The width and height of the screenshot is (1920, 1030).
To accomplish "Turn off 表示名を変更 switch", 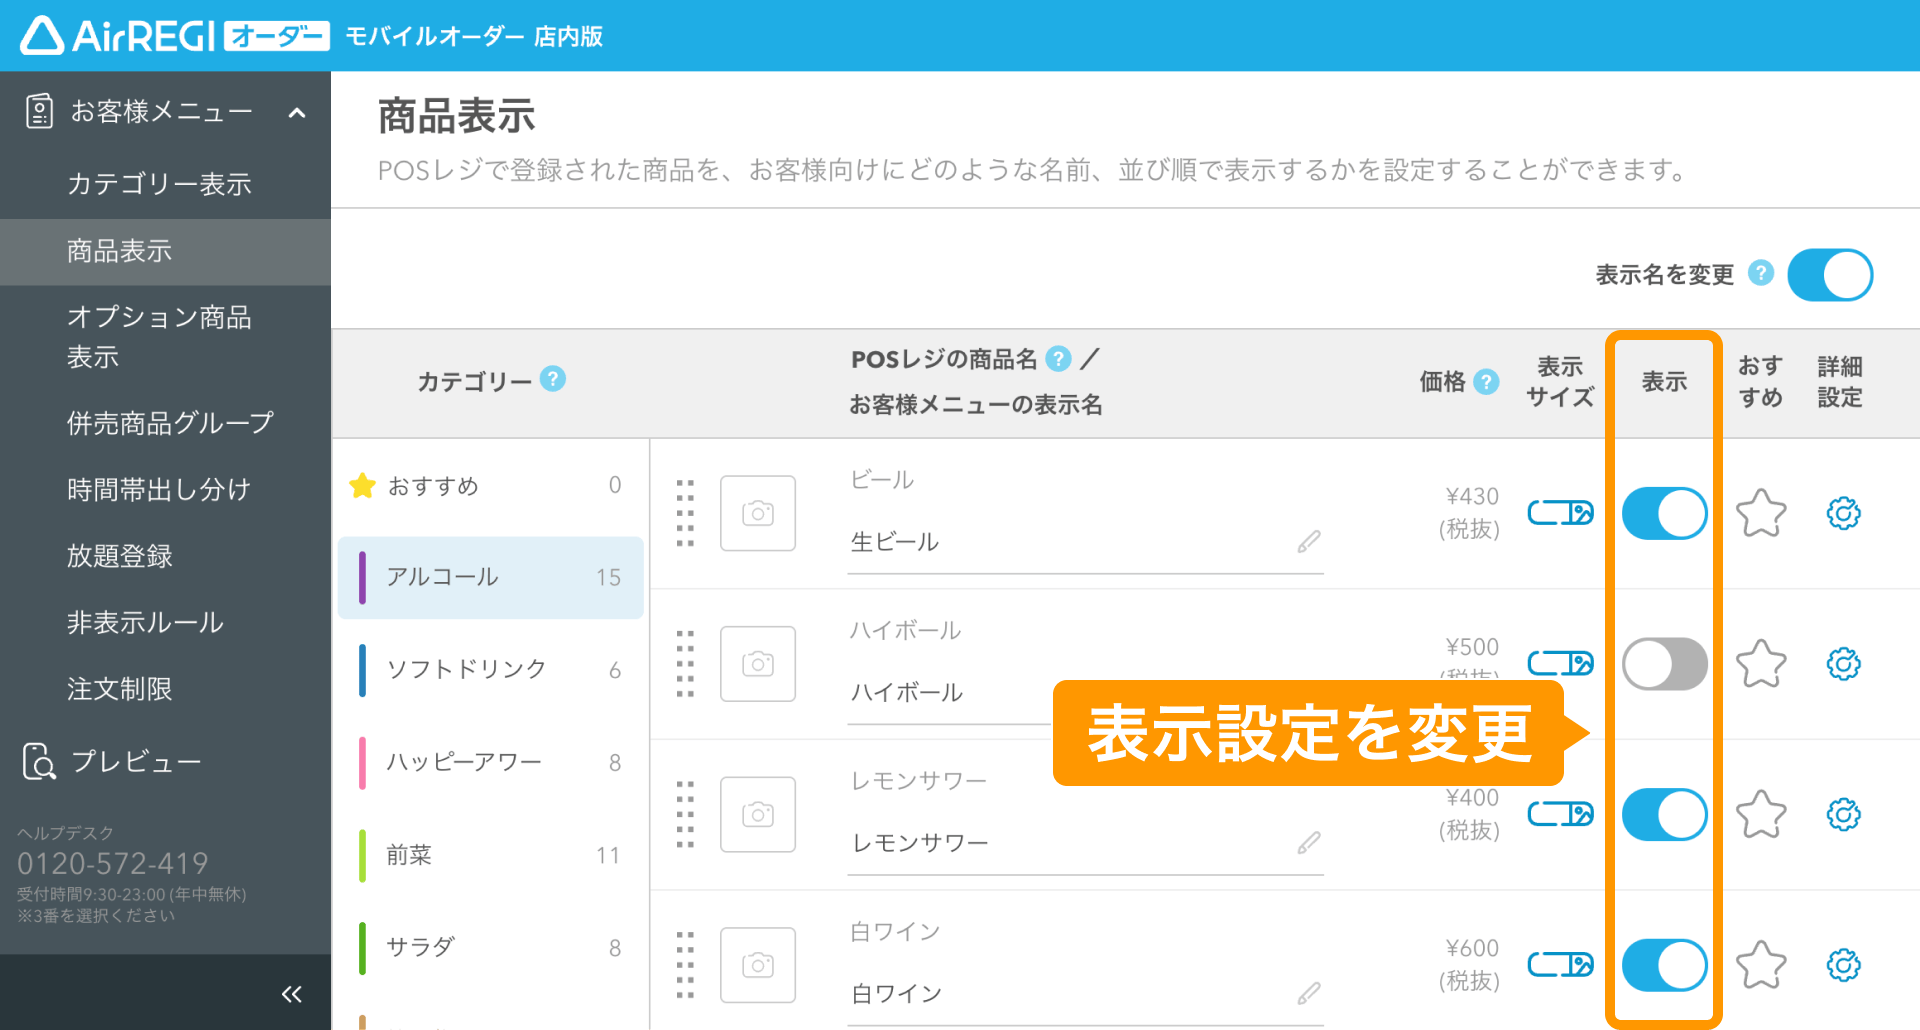I will coord(1829,275).
